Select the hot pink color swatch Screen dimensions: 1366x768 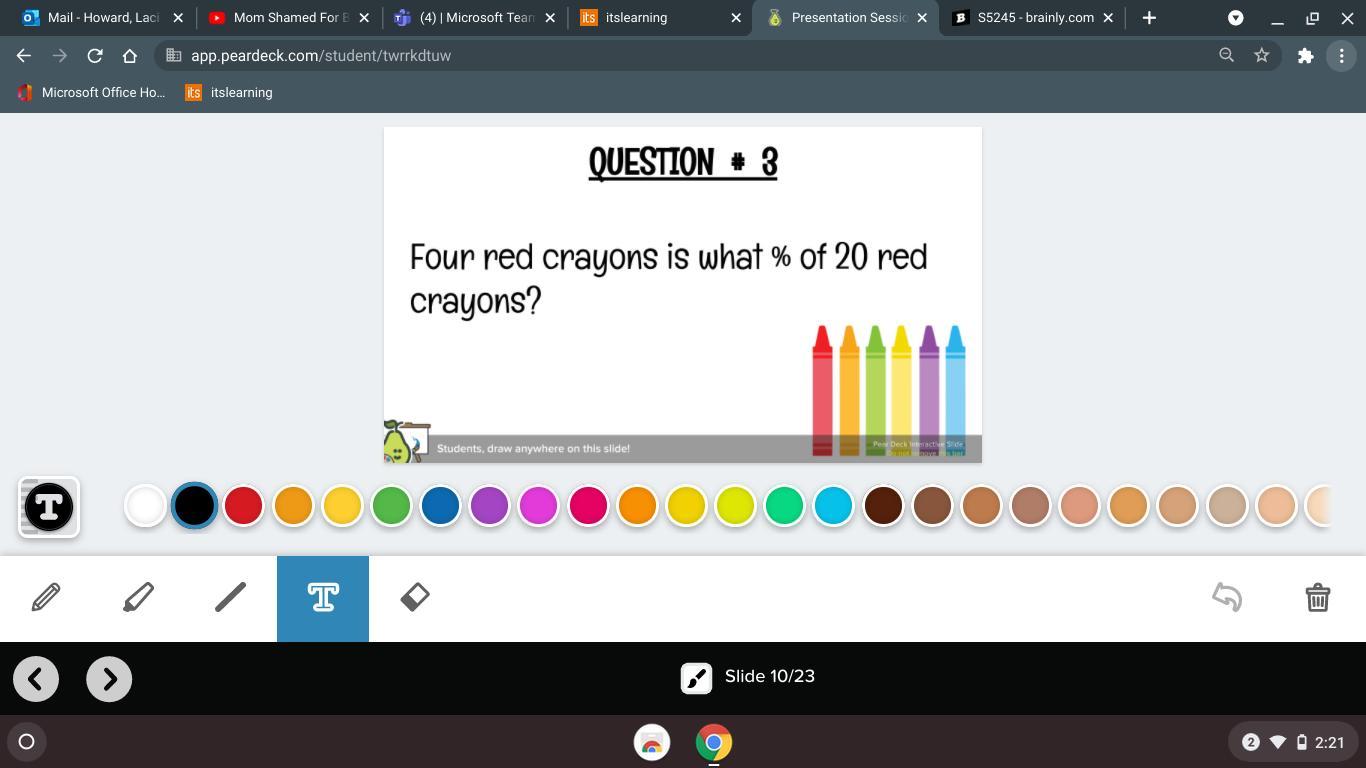tap(588, 506)
